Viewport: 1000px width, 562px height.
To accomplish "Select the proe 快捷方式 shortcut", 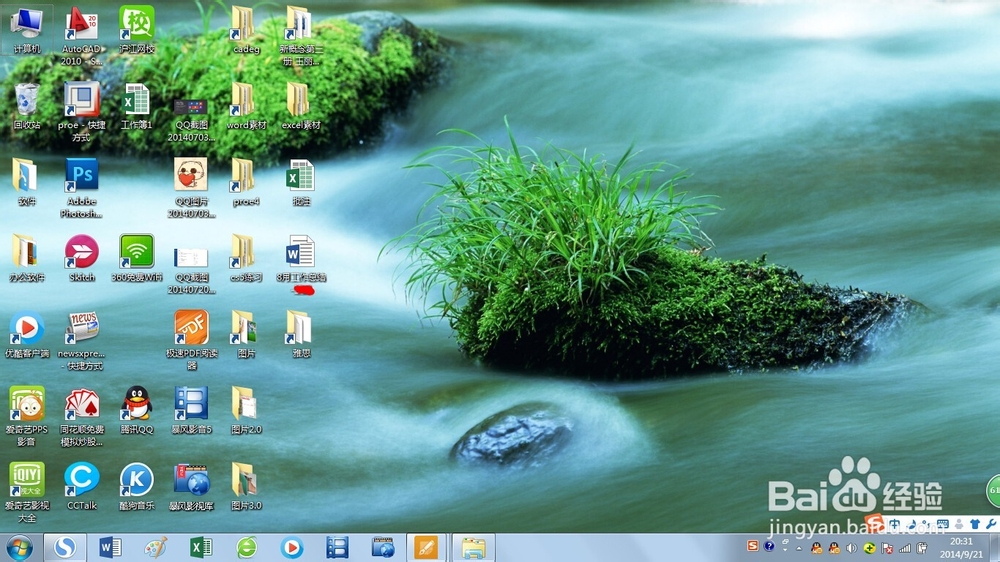I will pos(82,112).
